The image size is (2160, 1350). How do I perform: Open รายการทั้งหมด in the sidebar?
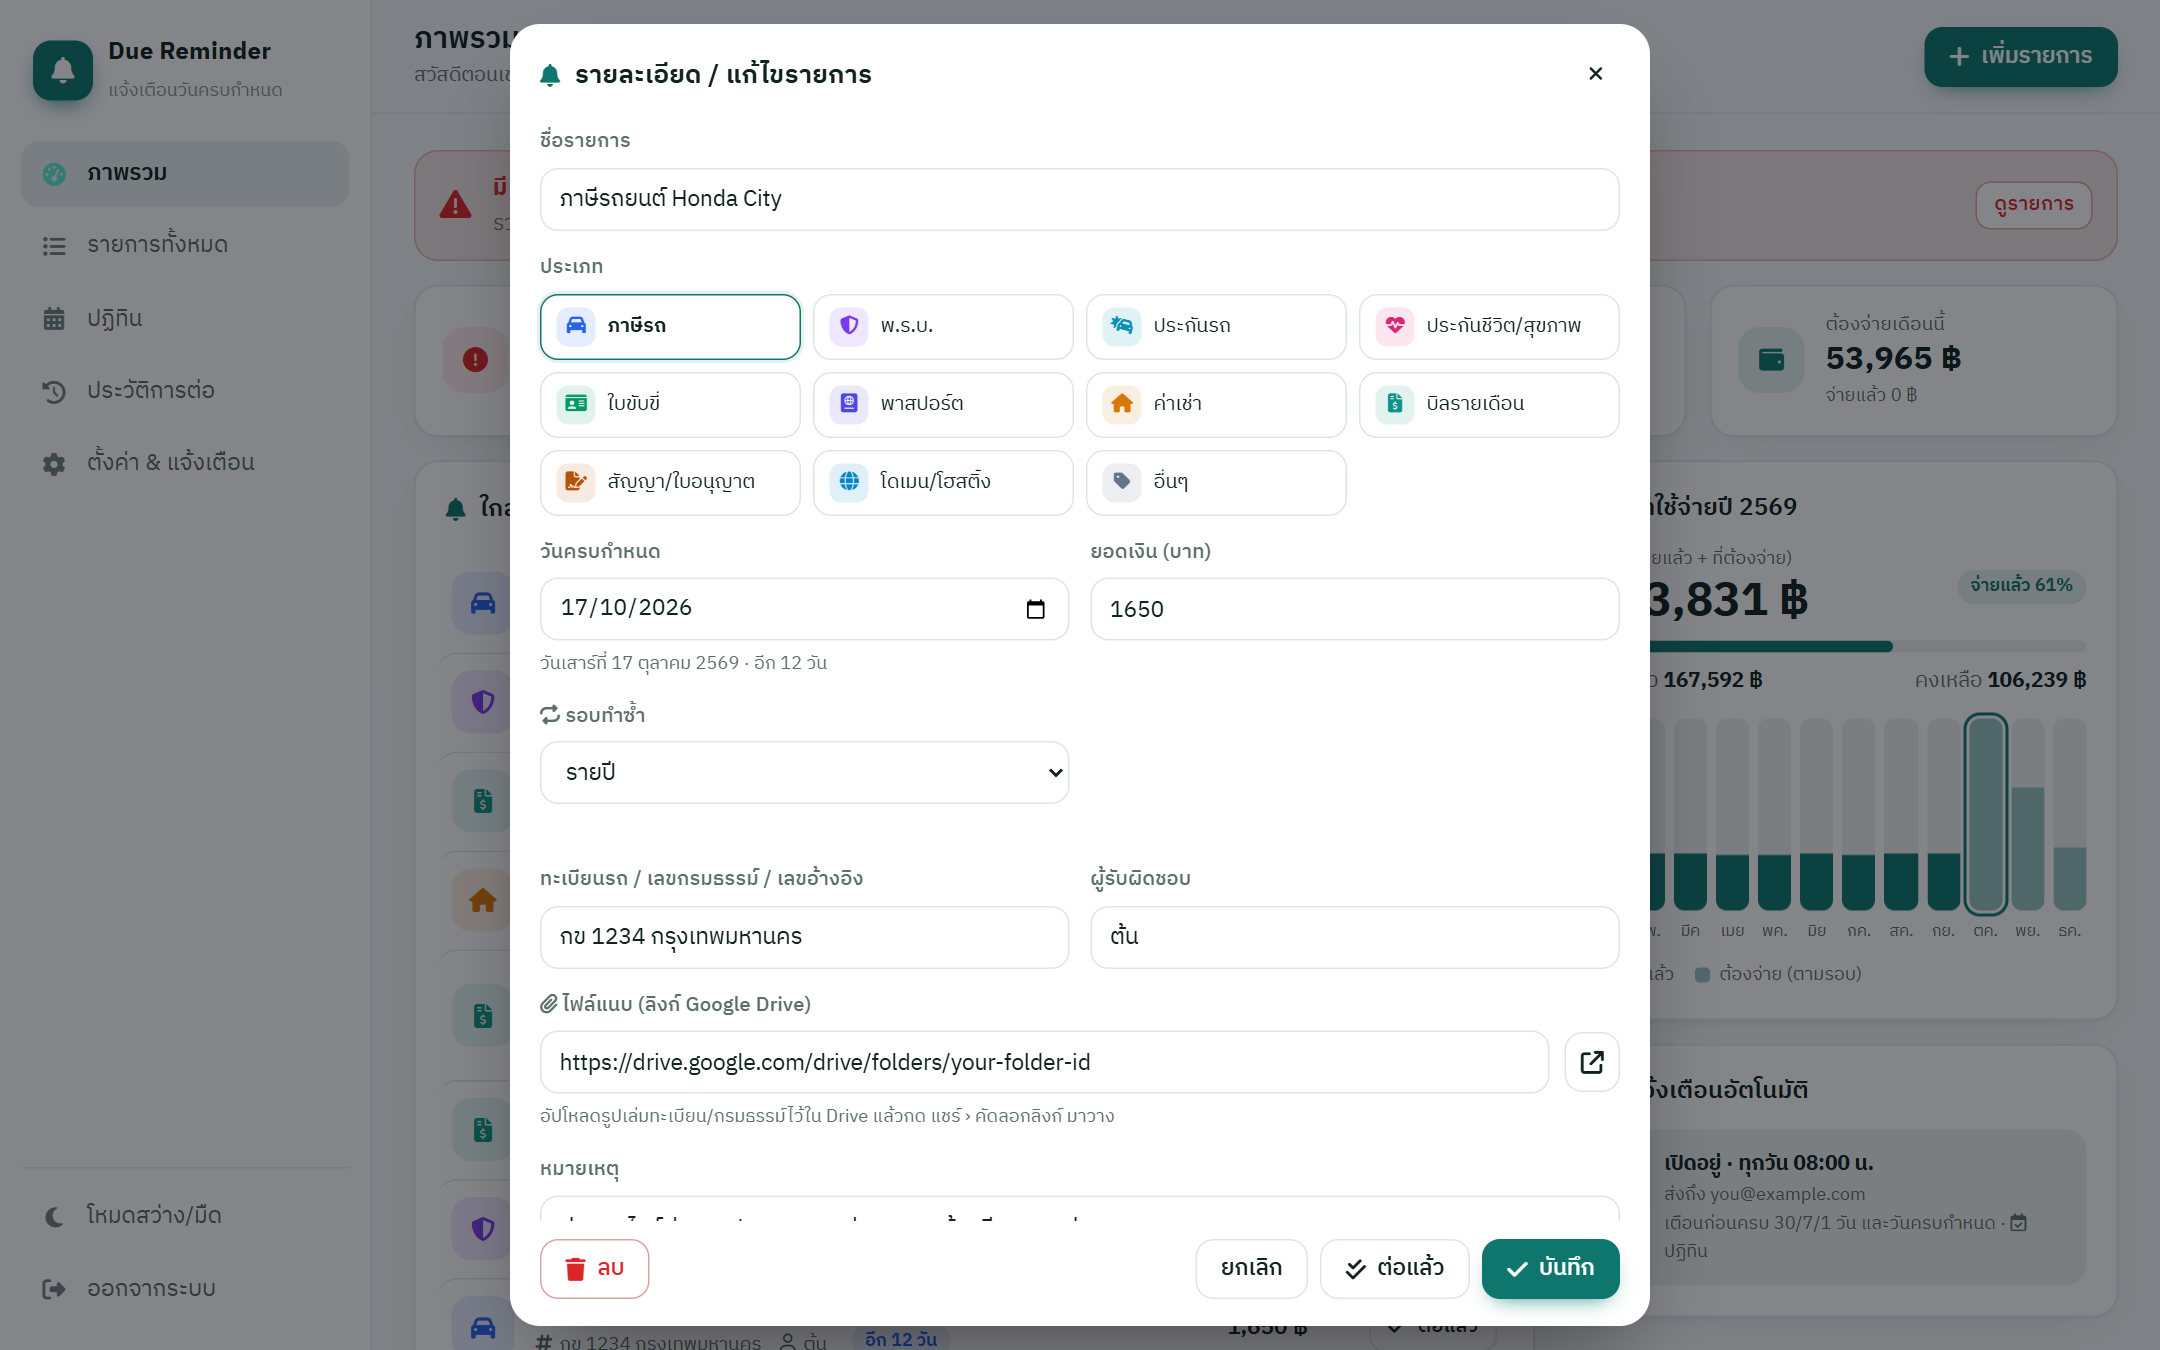[x=185, y=246]
